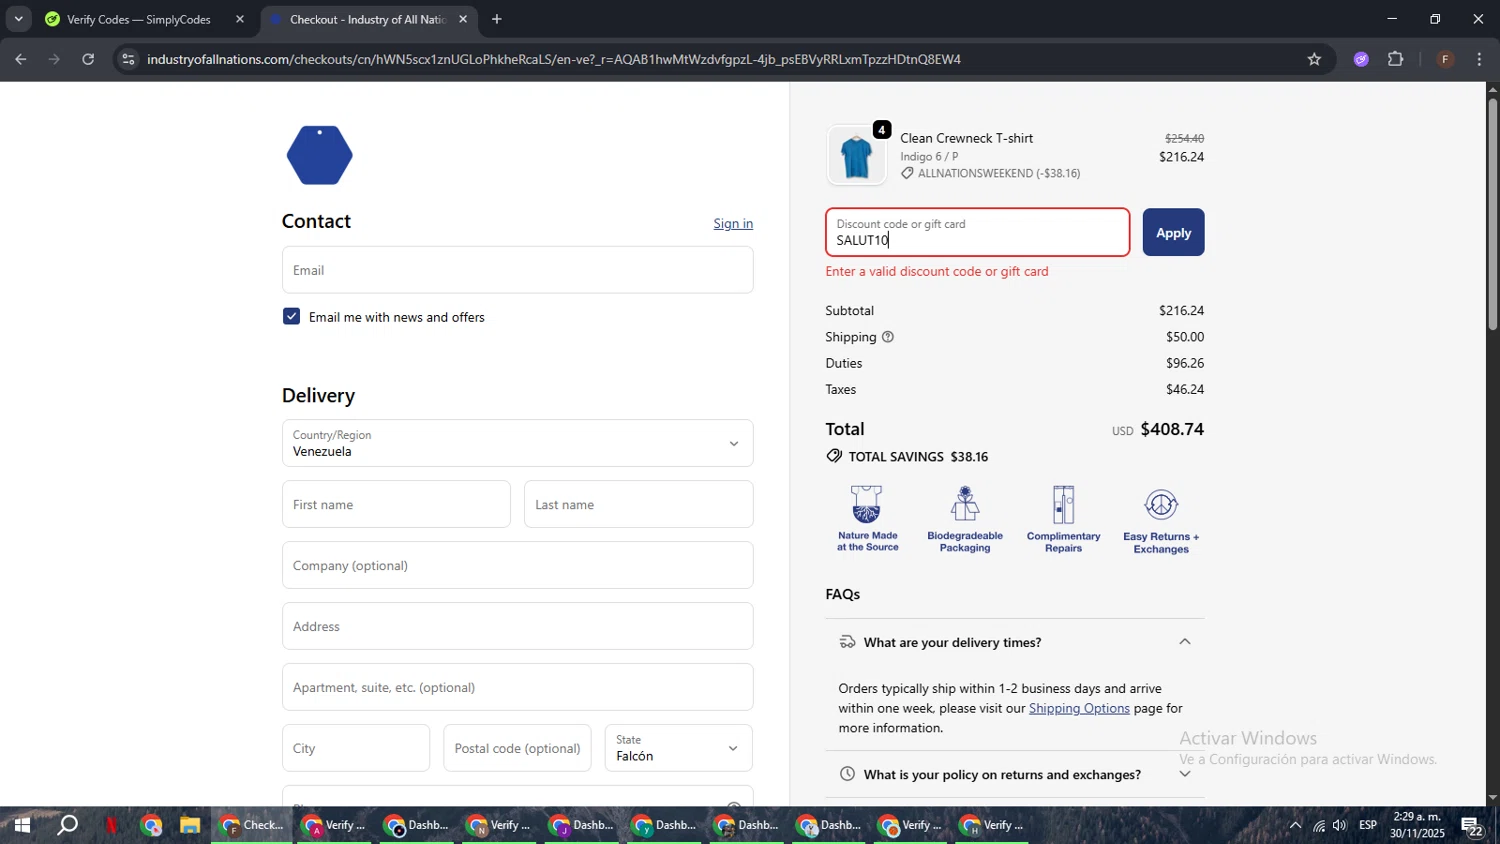The height and width of the screenshot is (844, 1500).
Task: Open the tab search dropdown arrow
Action: pos(18,19)
